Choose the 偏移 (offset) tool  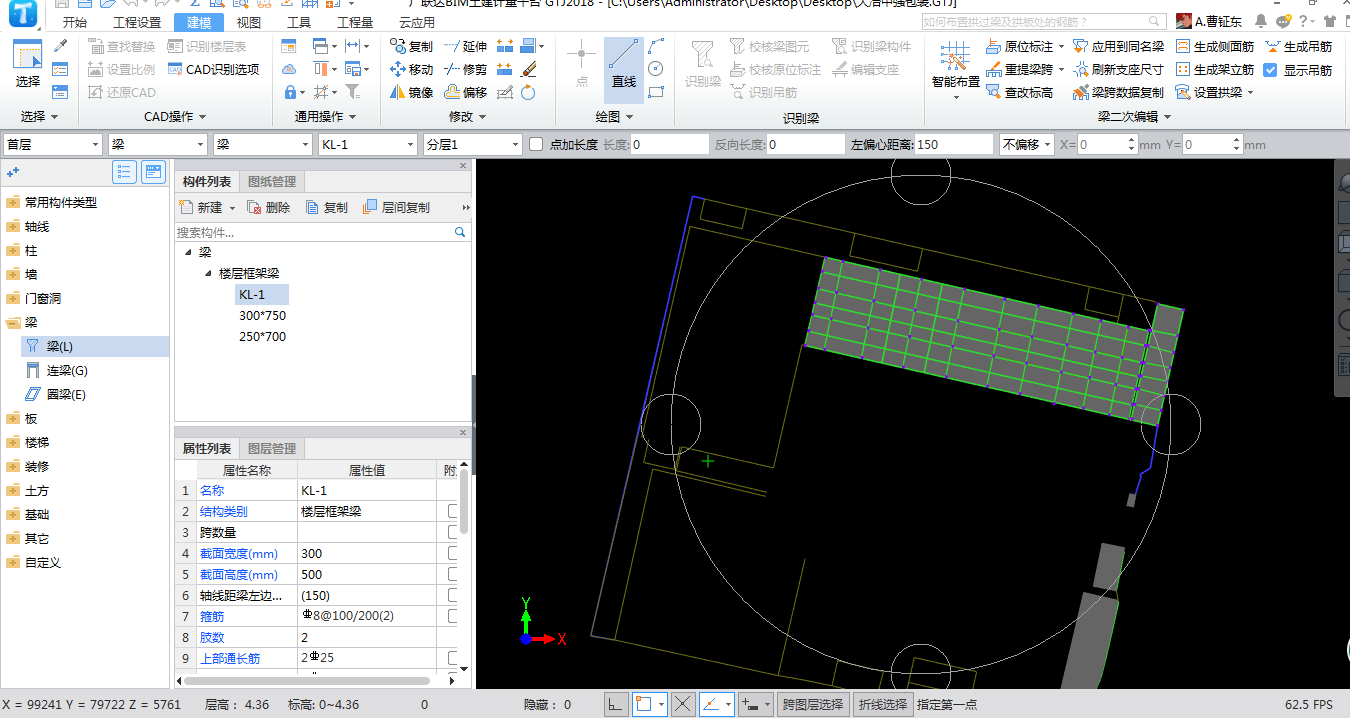[465, 92]
